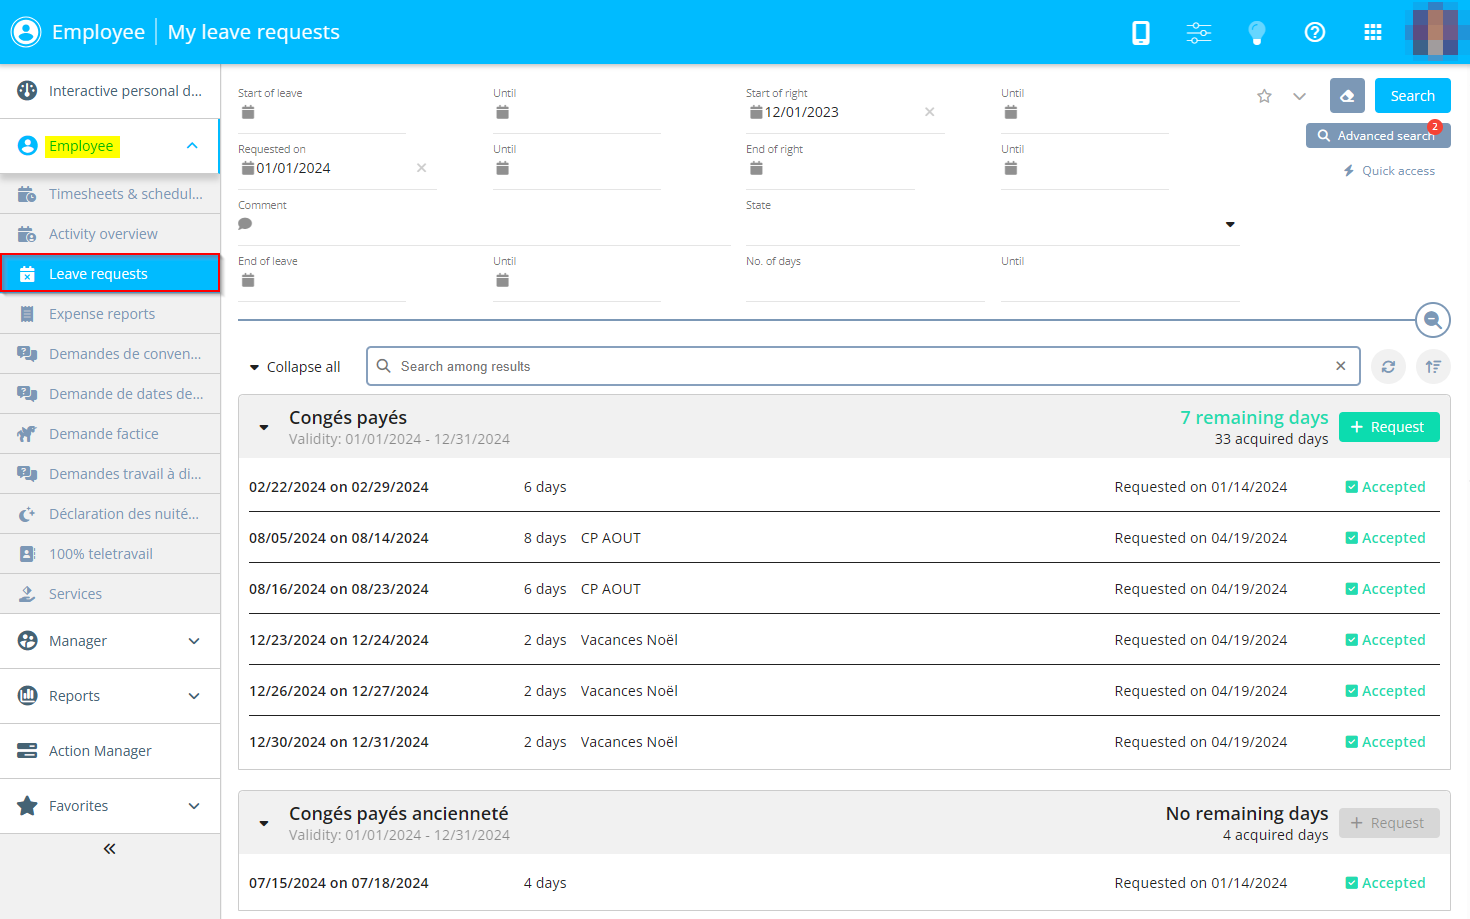Click the sort results icon
The image size is (1470, 919).
click(x=1433, y=367)
